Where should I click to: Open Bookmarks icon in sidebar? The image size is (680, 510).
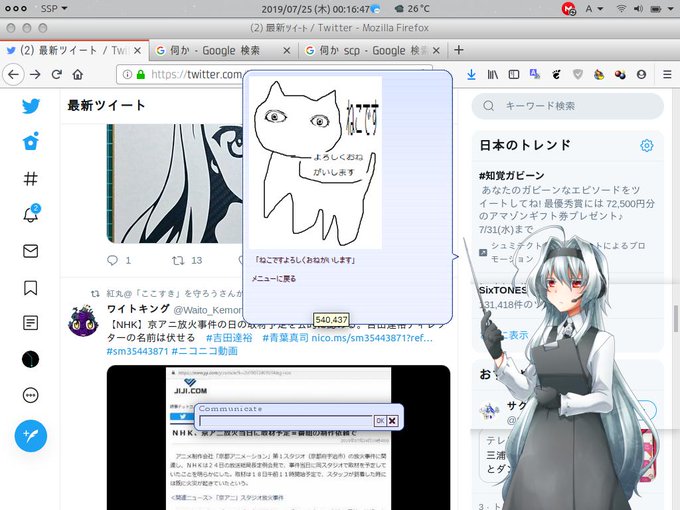click(x=30, y=287)
